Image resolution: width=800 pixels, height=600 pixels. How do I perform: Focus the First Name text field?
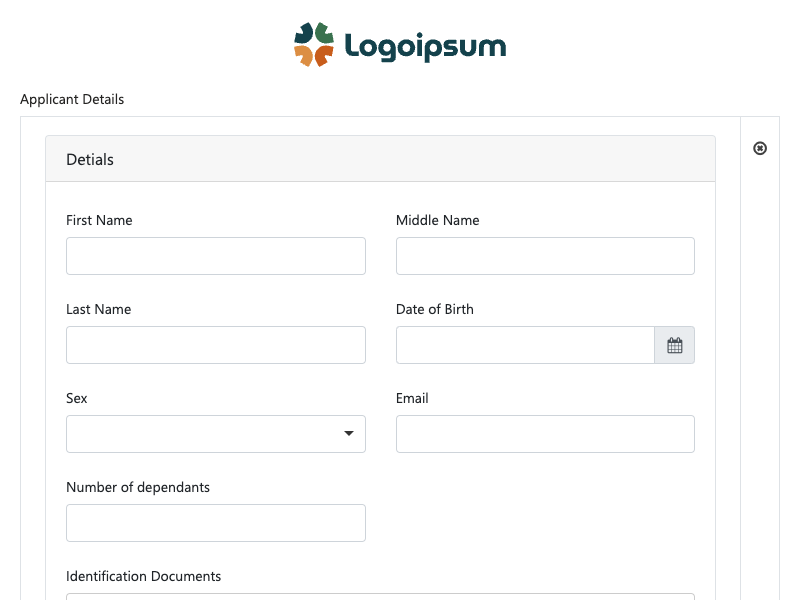(x=216, y=256)
